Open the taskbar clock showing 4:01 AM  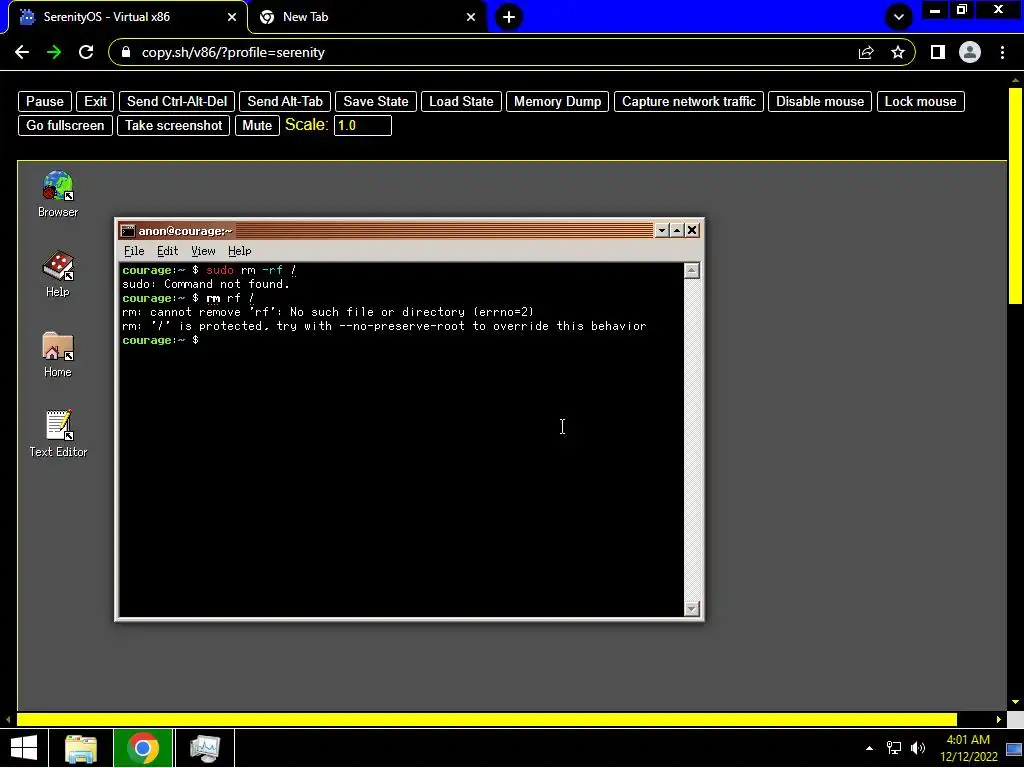(x=968, y=748)
